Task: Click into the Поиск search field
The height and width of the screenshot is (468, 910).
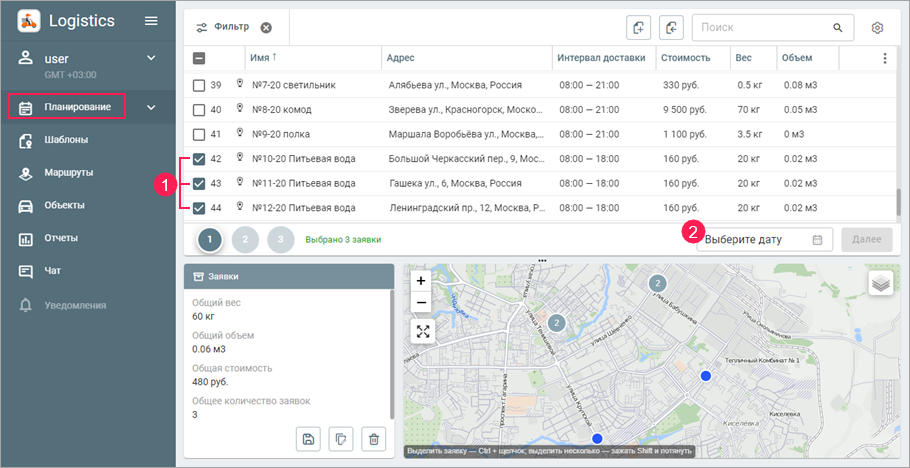Action: pyautogui.click(x=759, y=28)
